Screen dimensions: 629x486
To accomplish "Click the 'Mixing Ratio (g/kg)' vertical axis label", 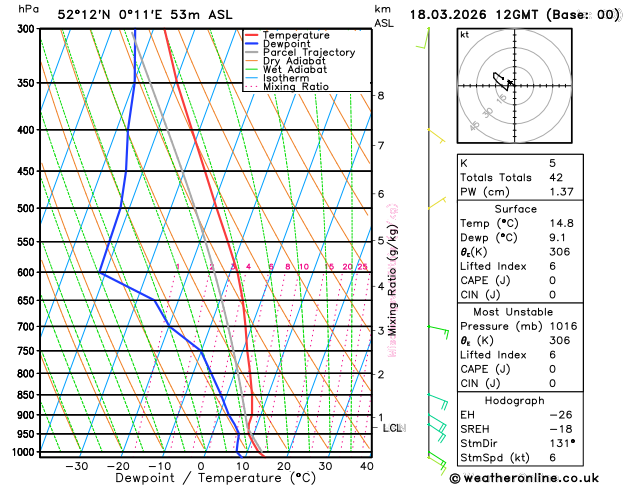I will tap(392, 281).
